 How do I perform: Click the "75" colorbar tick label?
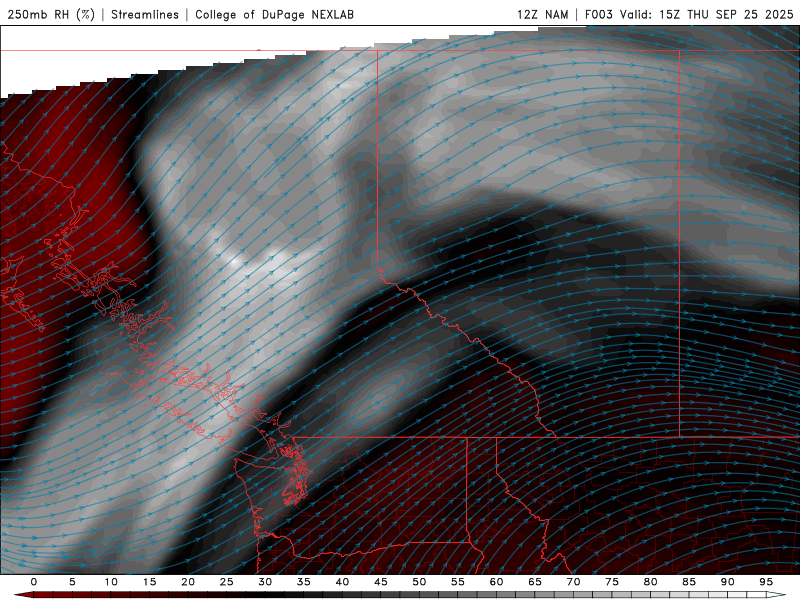612,582
